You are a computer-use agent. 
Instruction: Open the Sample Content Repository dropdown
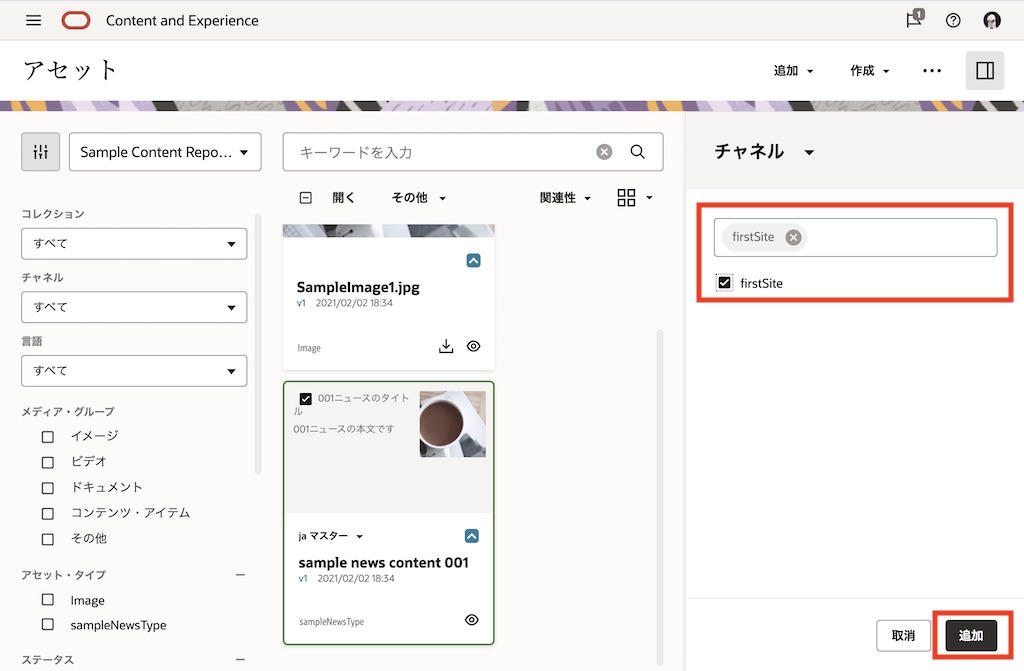pyautogui.click(x=165, y=152)
